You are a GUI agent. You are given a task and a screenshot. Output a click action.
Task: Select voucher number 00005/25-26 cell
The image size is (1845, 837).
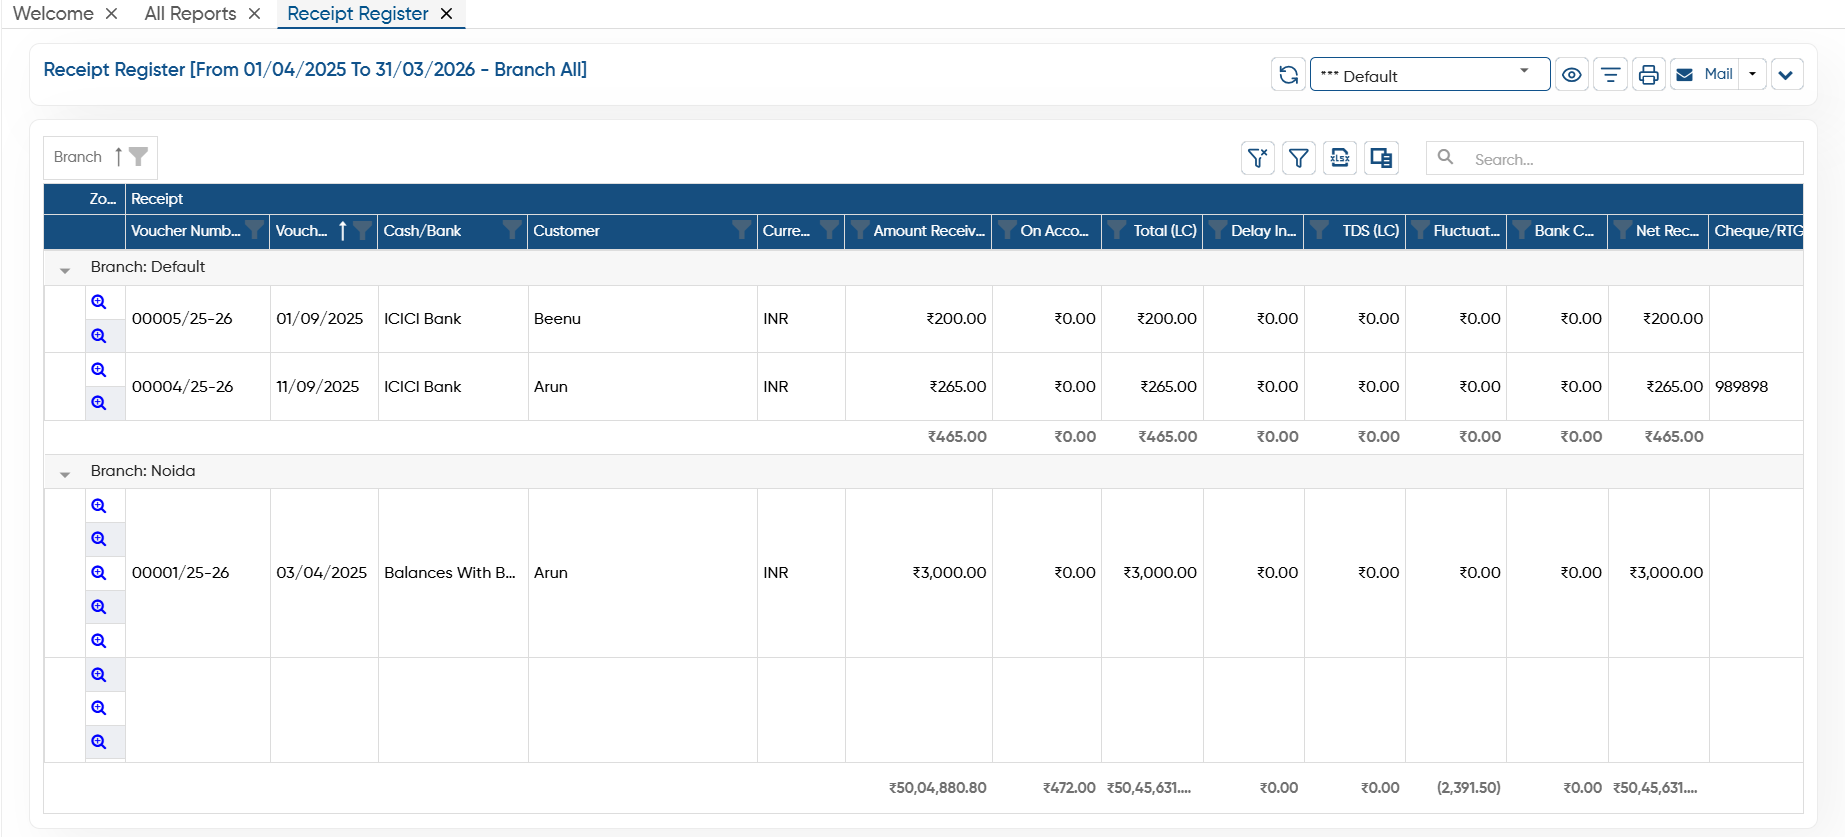(x=198, y=319)
